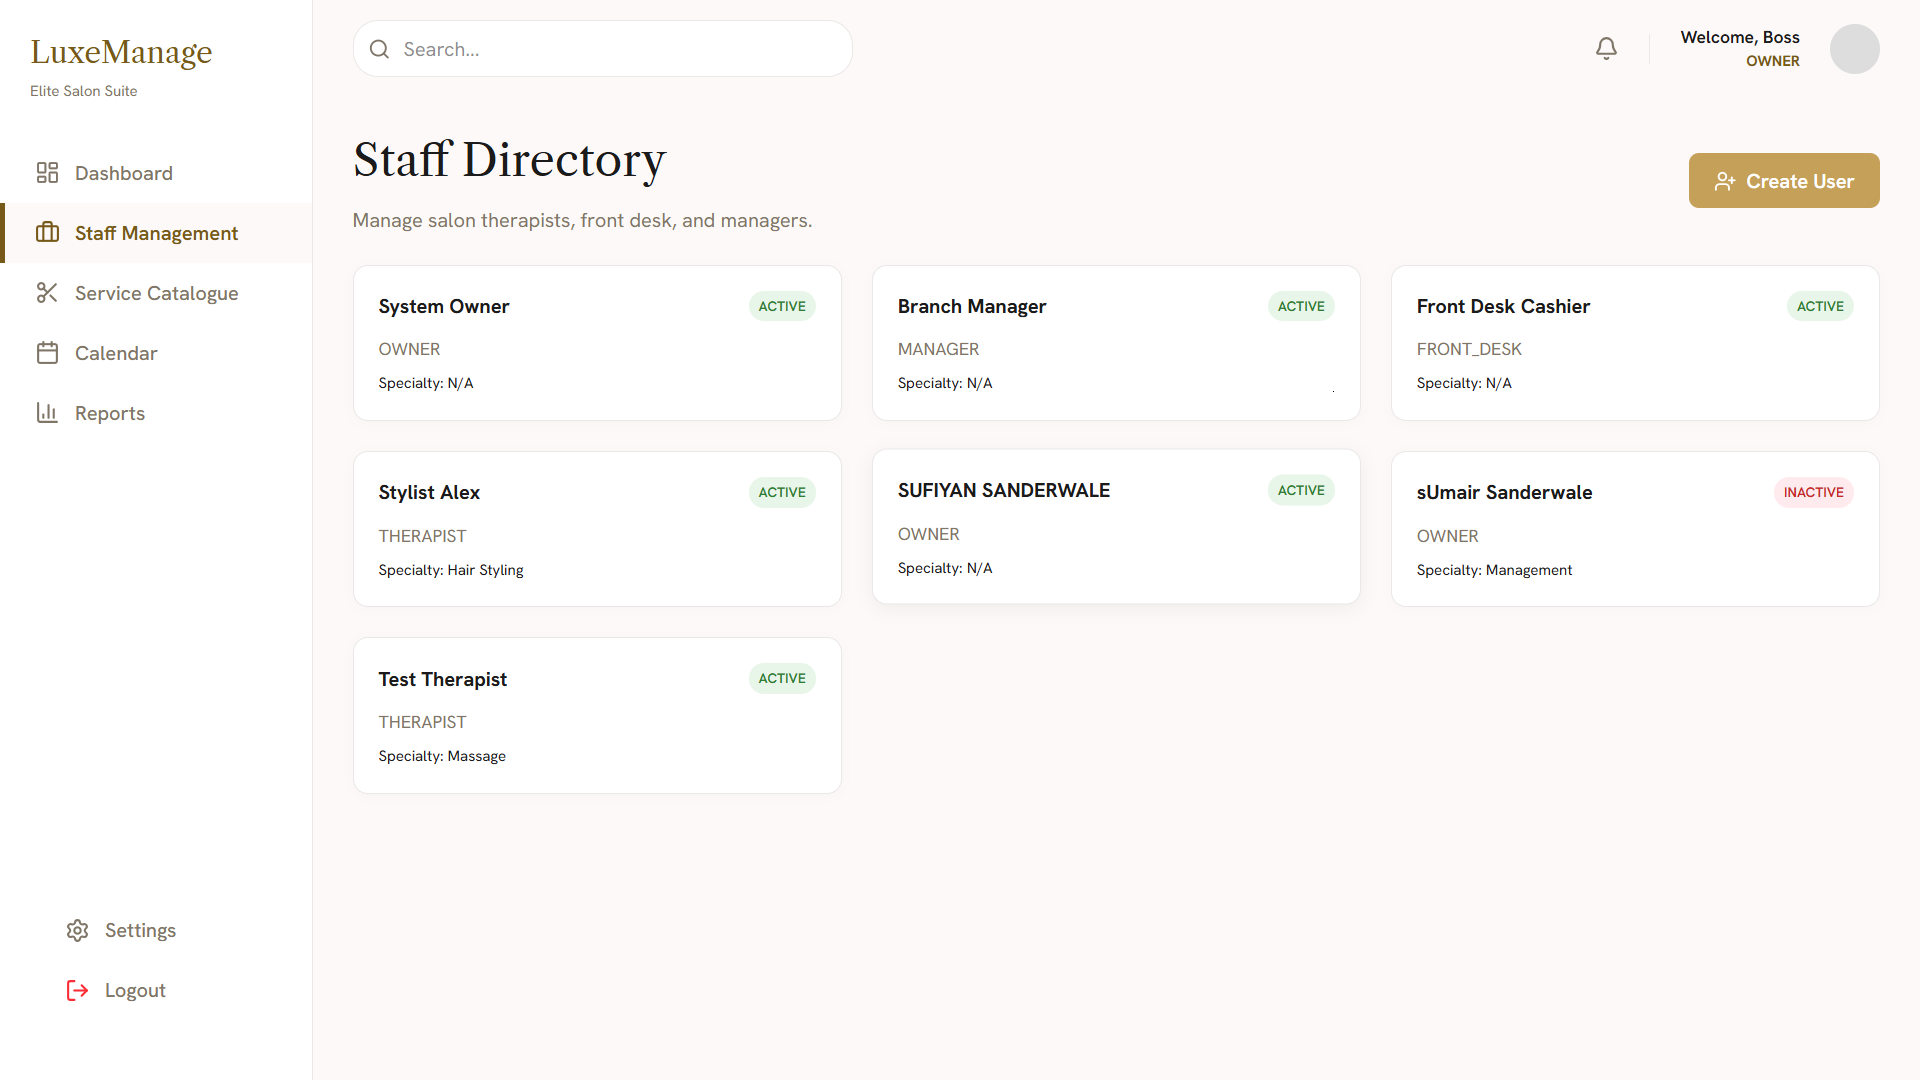
Task: Click Welcome, Boss text in header
Action: pos(1740,37)
